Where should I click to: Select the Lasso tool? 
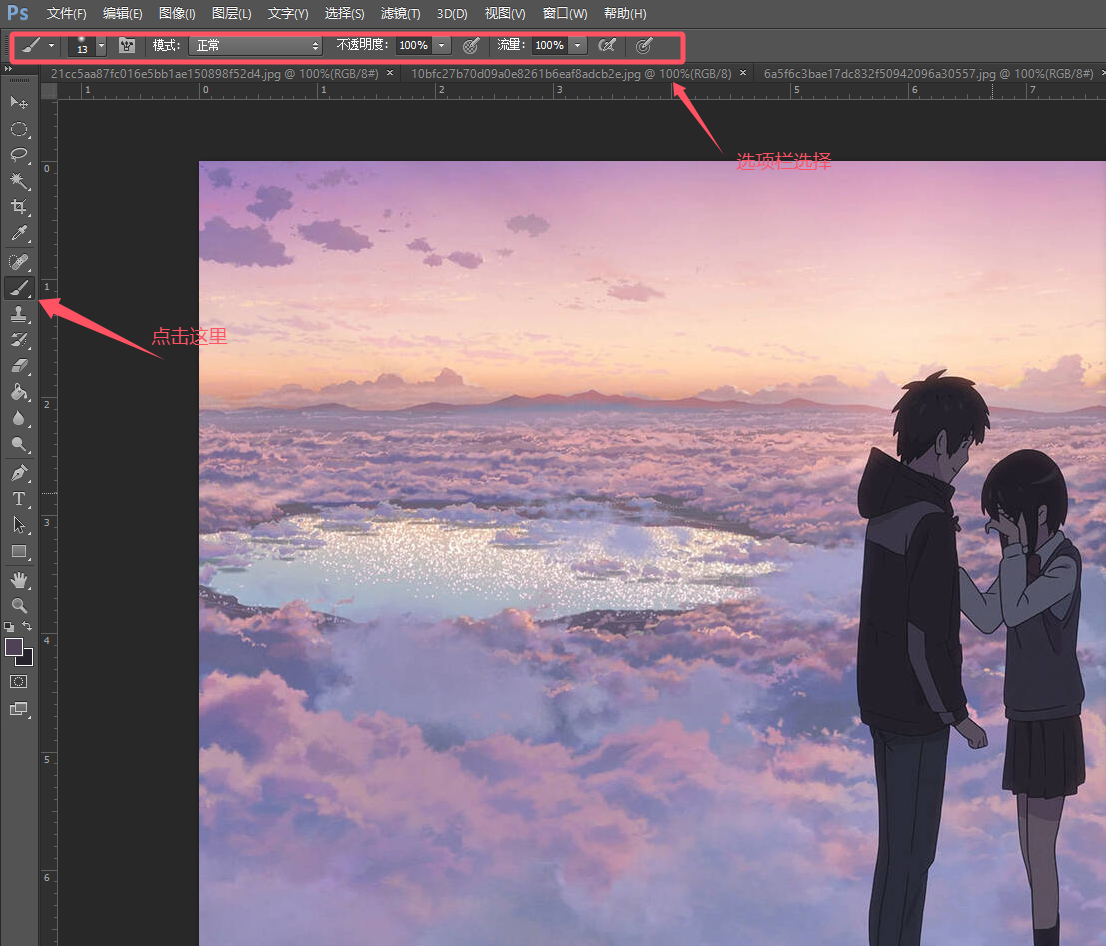(x=19, y=154)
